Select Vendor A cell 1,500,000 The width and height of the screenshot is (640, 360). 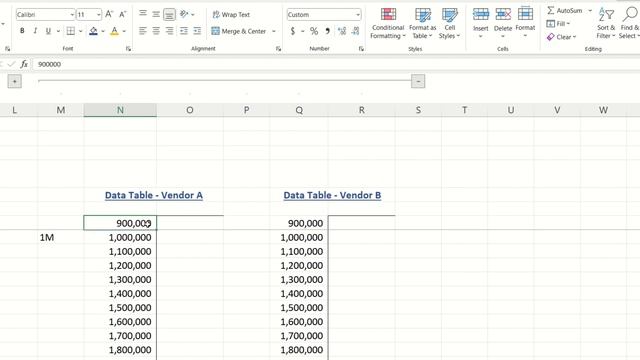pyautogui.click(x=120, y=307)
